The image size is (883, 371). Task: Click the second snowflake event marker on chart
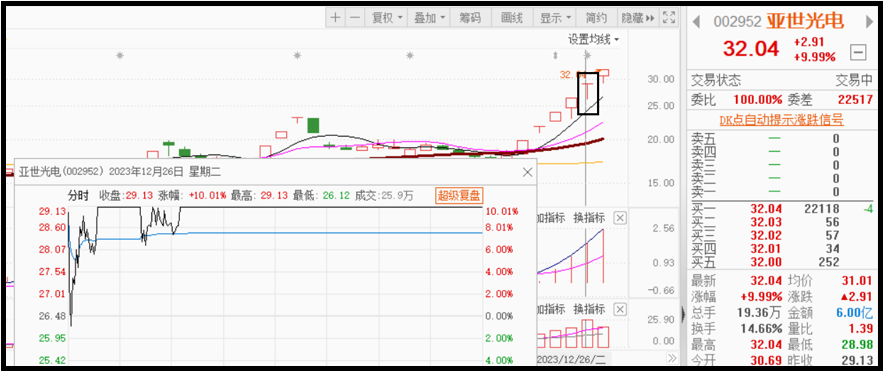coord(297,55)
